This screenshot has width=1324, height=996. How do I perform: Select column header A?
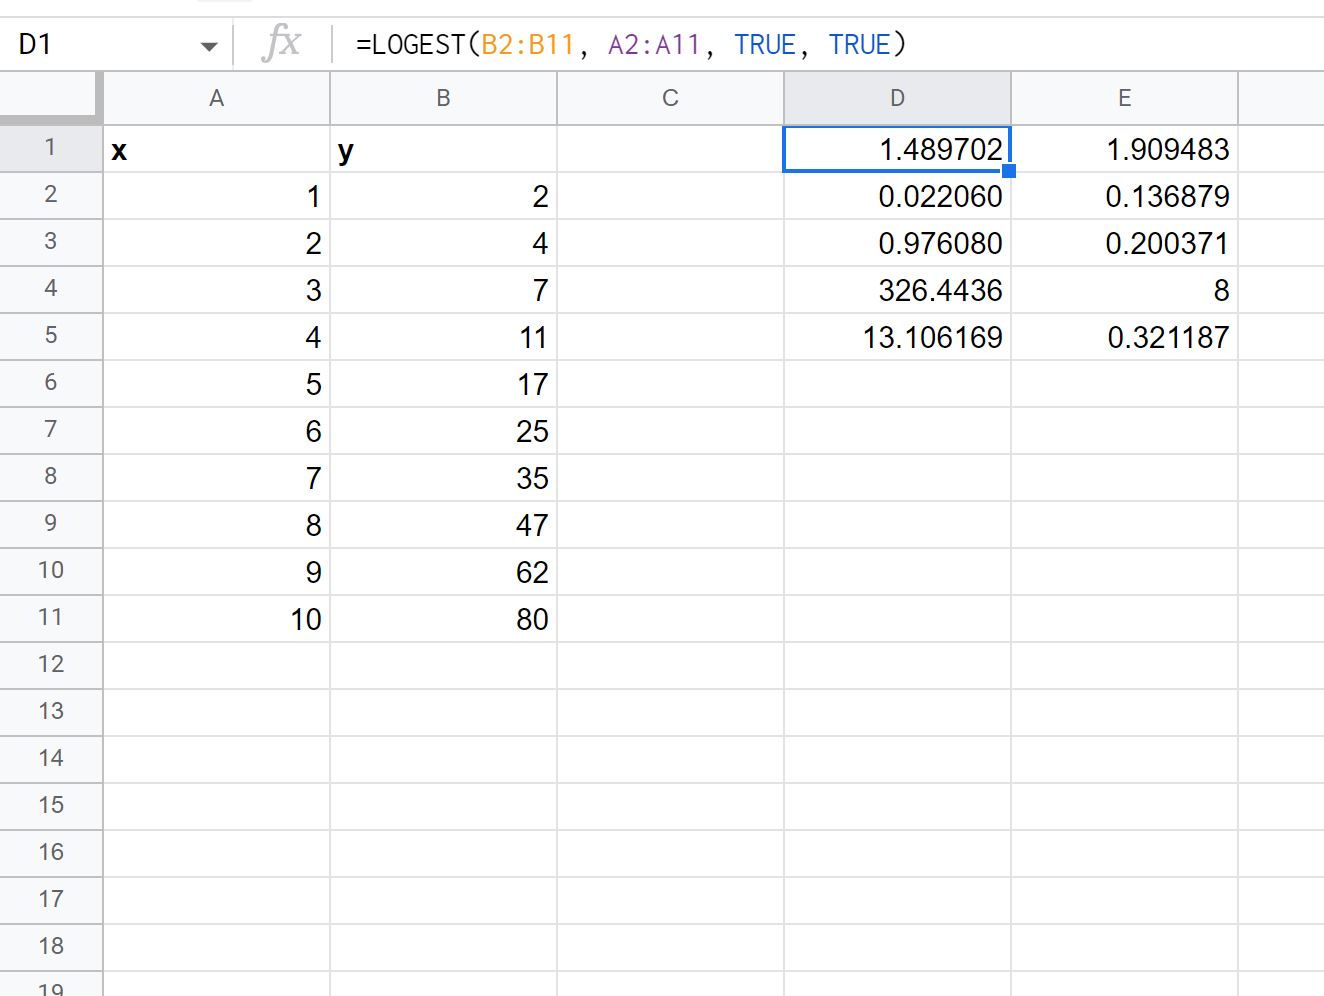(216, 97)
